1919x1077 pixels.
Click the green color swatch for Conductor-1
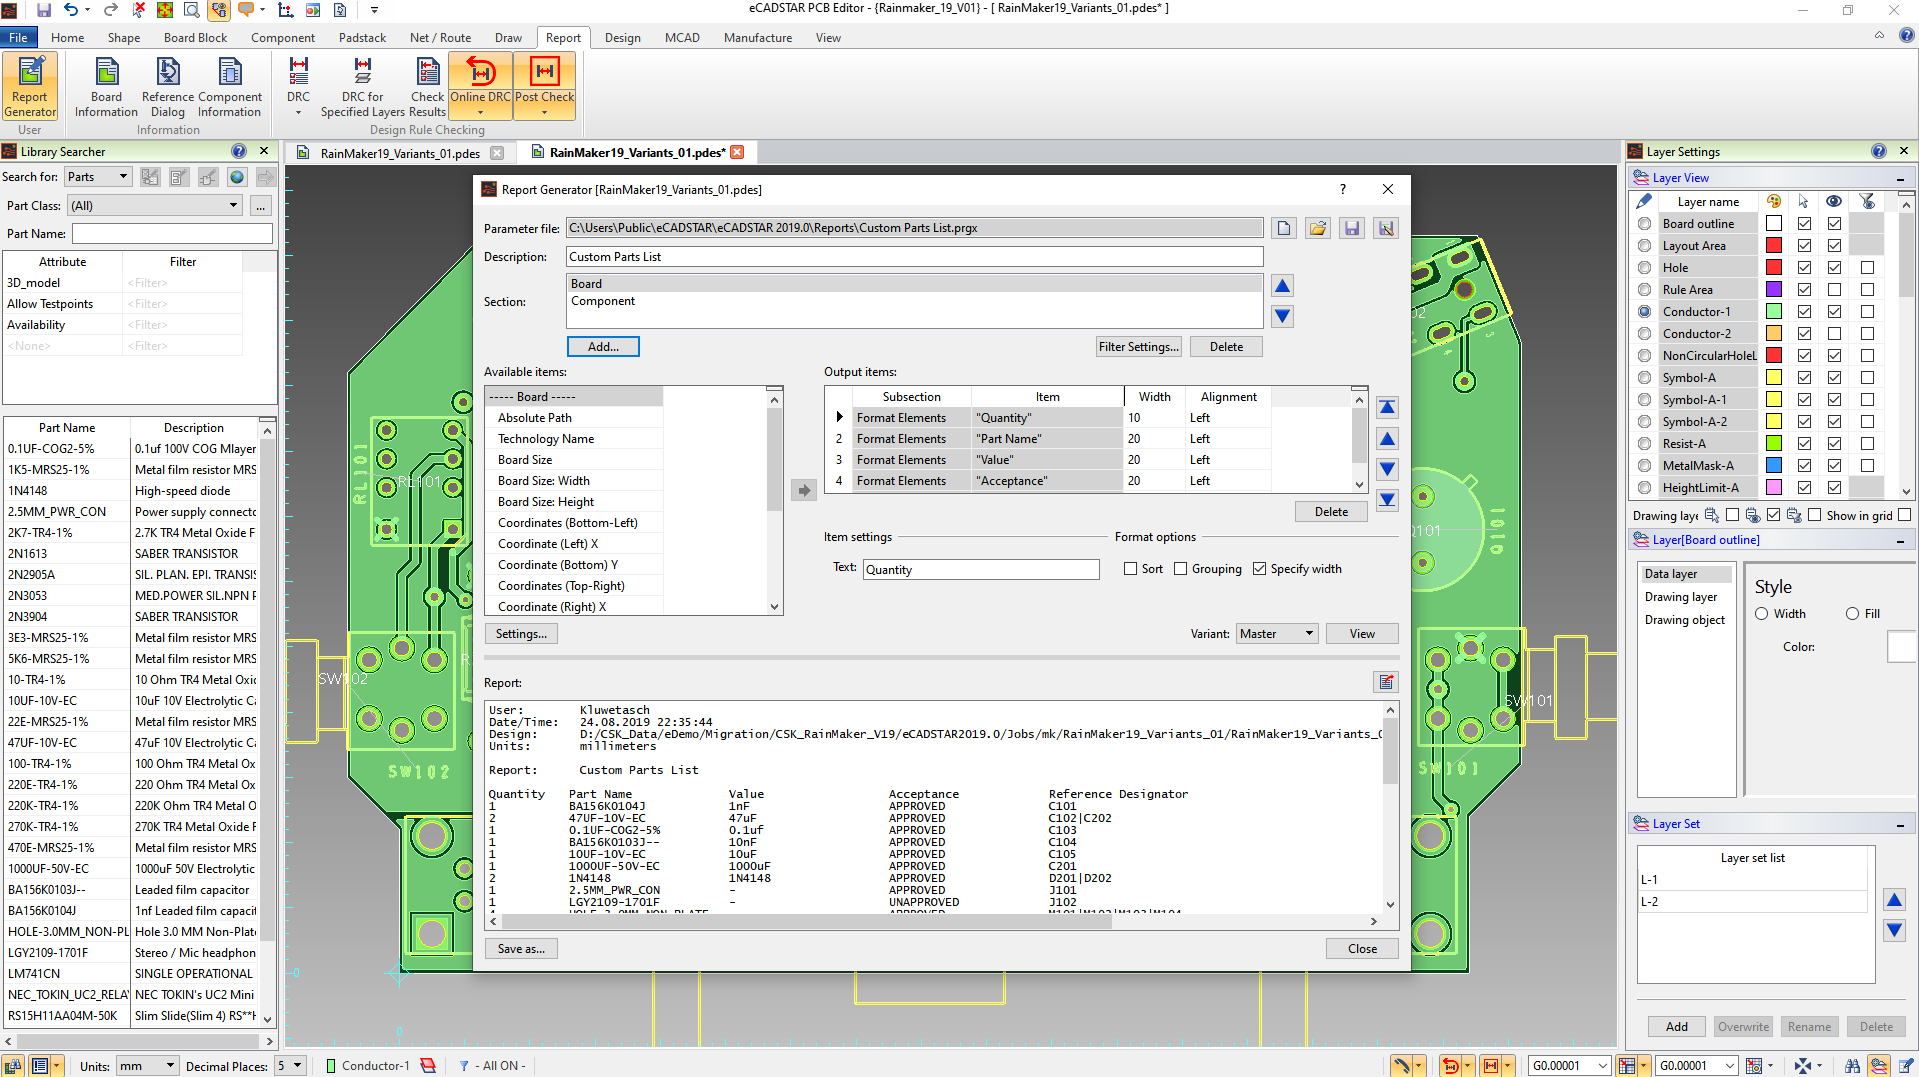1774,312
